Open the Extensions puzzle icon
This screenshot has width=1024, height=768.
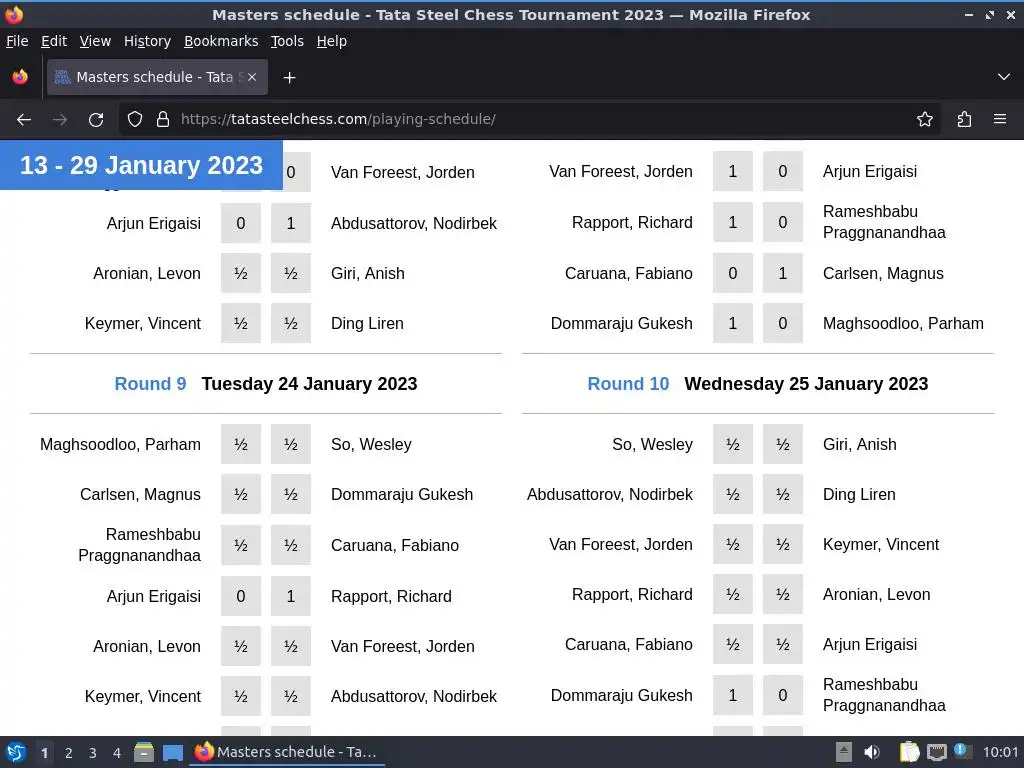click(x=964, y=120)
